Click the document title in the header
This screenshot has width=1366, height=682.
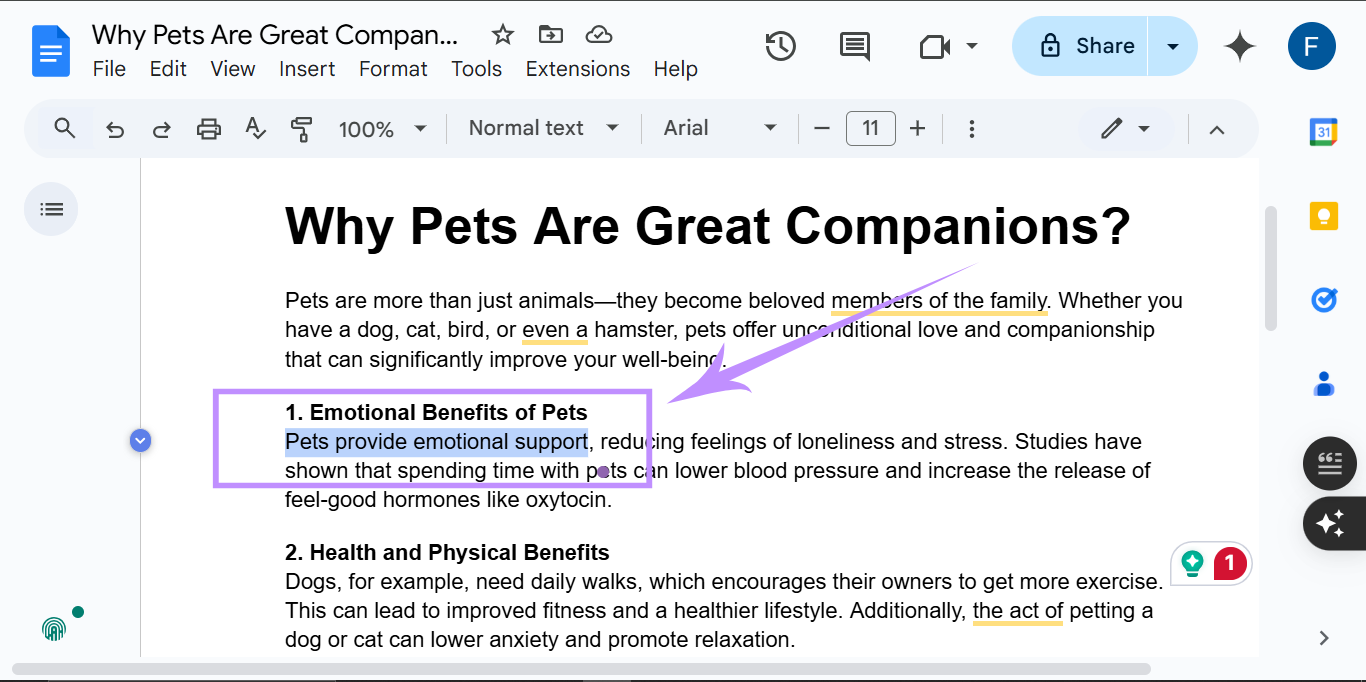[275, 35]
